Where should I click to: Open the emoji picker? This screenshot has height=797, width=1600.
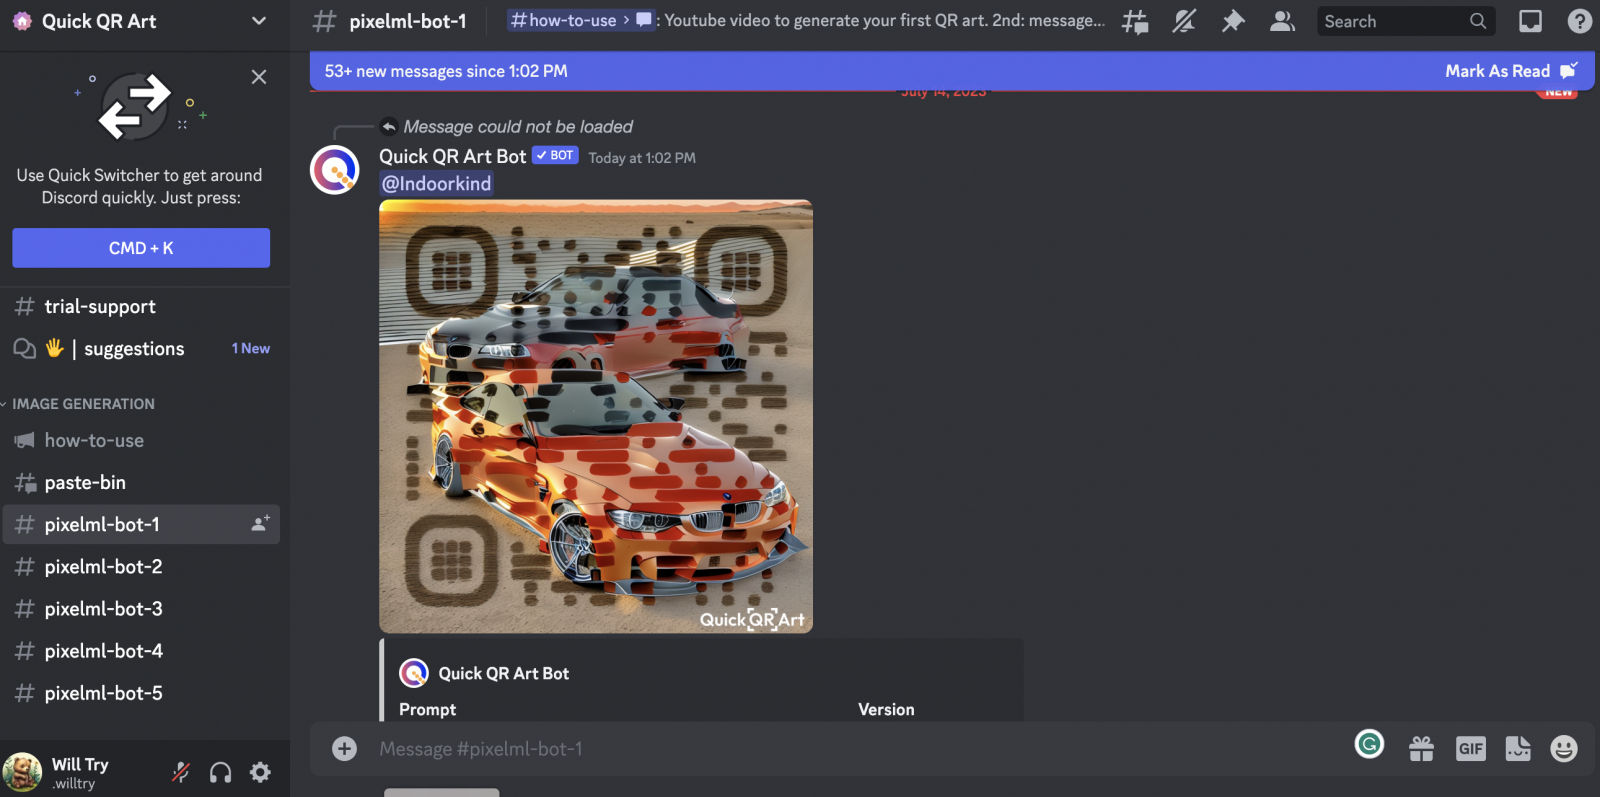tap(1564, 749)
